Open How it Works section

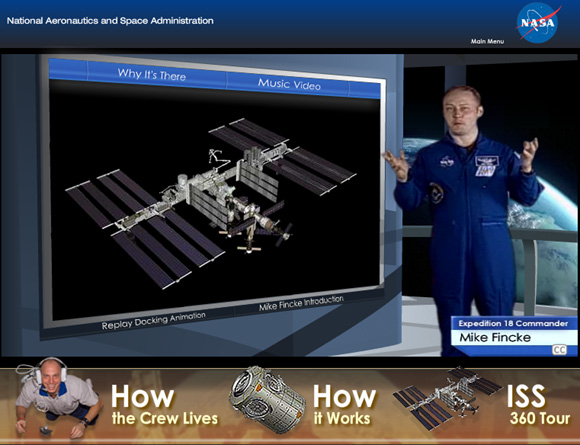click(x=344, y=405)
